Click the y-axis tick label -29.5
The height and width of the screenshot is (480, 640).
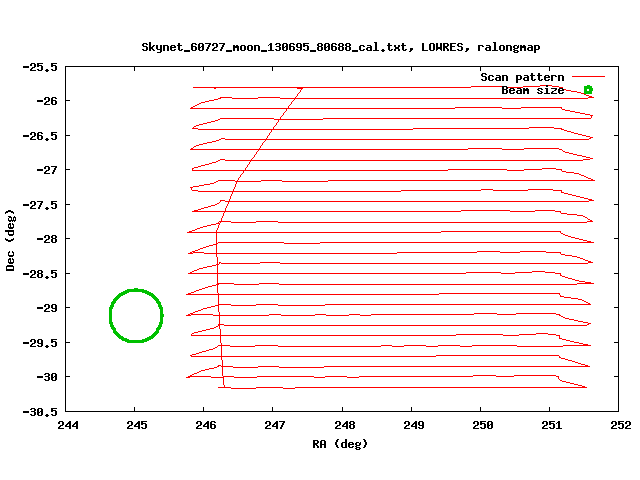[x=40, y=343]
